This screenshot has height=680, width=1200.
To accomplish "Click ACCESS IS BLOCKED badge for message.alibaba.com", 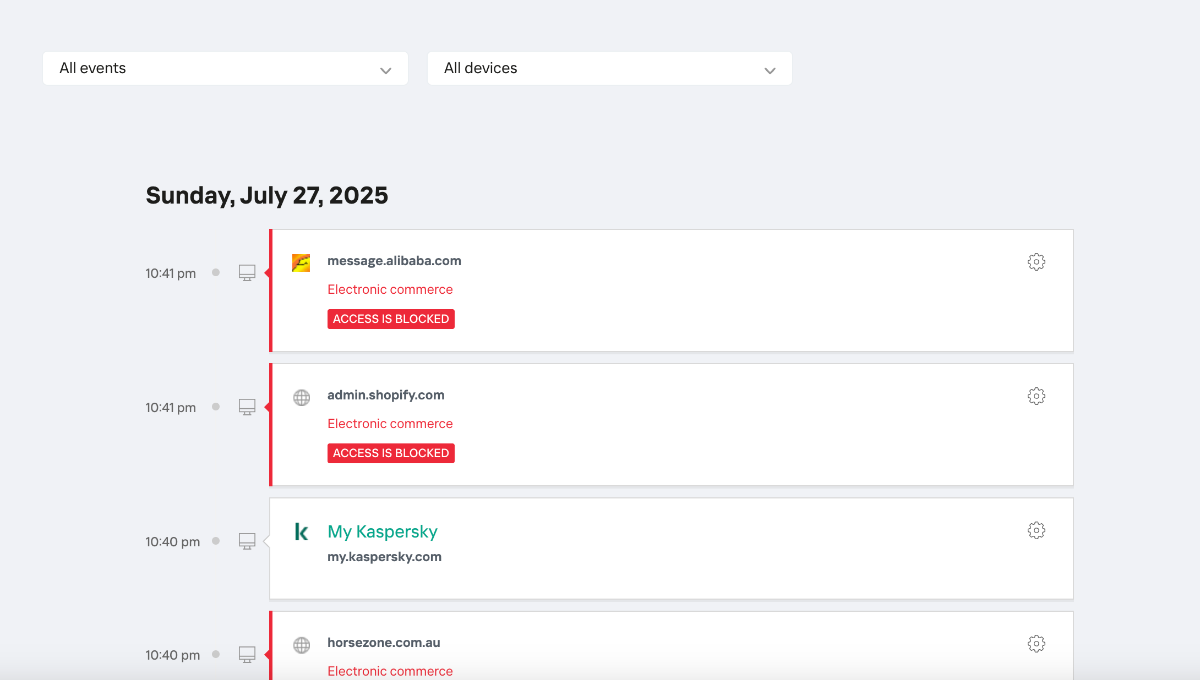I will [x=391, y=319].
